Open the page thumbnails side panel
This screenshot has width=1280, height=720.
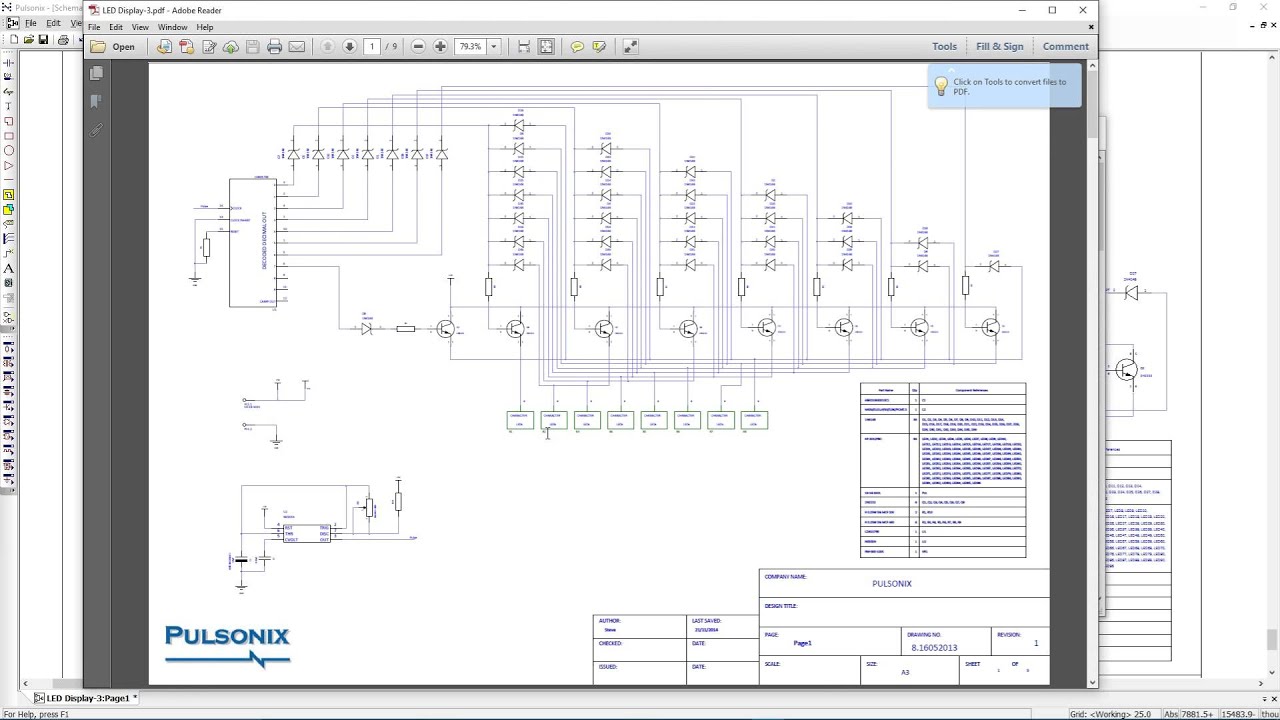(96, 73)
